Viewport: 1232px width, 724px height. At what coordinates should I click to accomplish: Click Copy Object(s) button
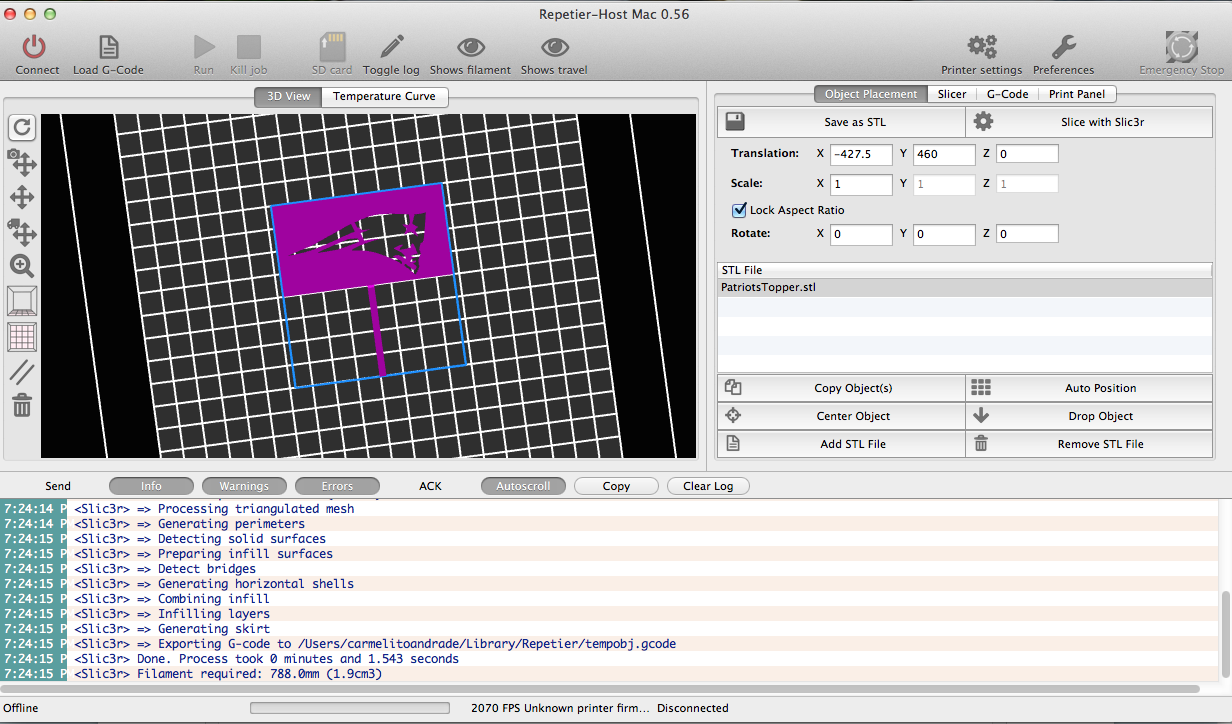point(841,388)
